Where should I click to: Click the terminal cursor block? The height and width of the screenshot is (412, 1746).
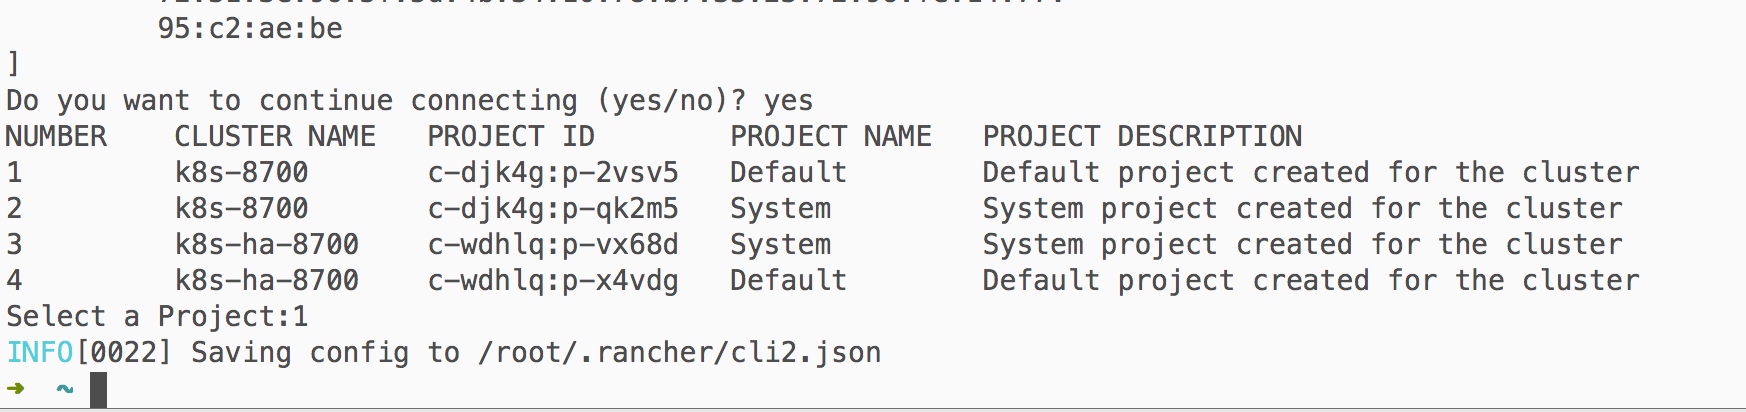pos(98,390)
